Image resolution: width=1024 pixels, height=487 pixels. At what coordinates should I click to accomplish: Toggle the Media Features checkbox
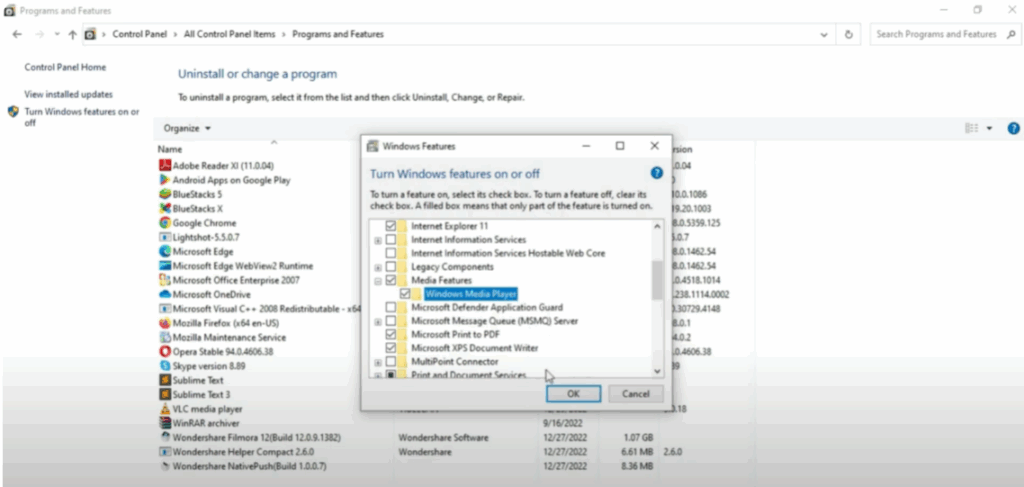pos(391,281)
